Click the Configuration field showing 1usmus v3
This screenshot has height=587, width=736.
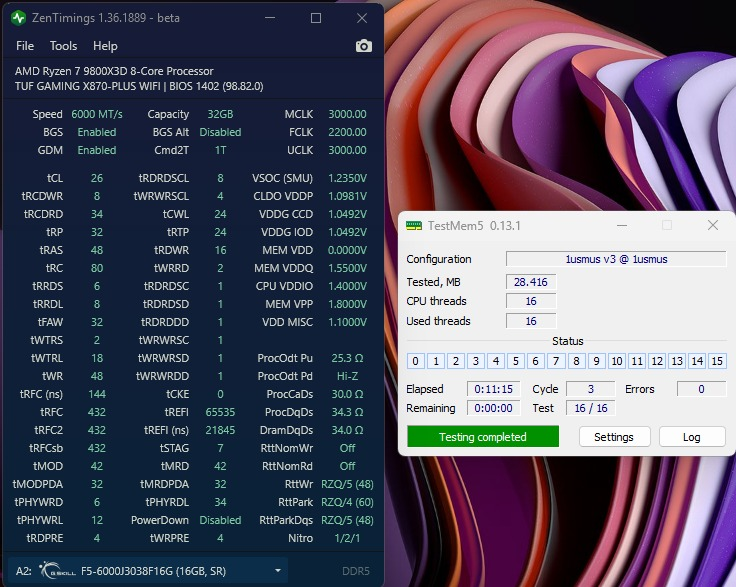(616, 259)
